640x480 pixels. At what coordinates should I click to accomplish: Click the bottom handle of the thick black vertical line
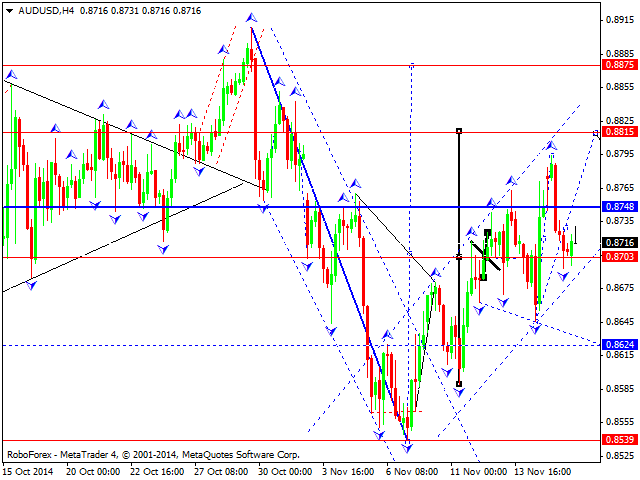tap(458, 384)
